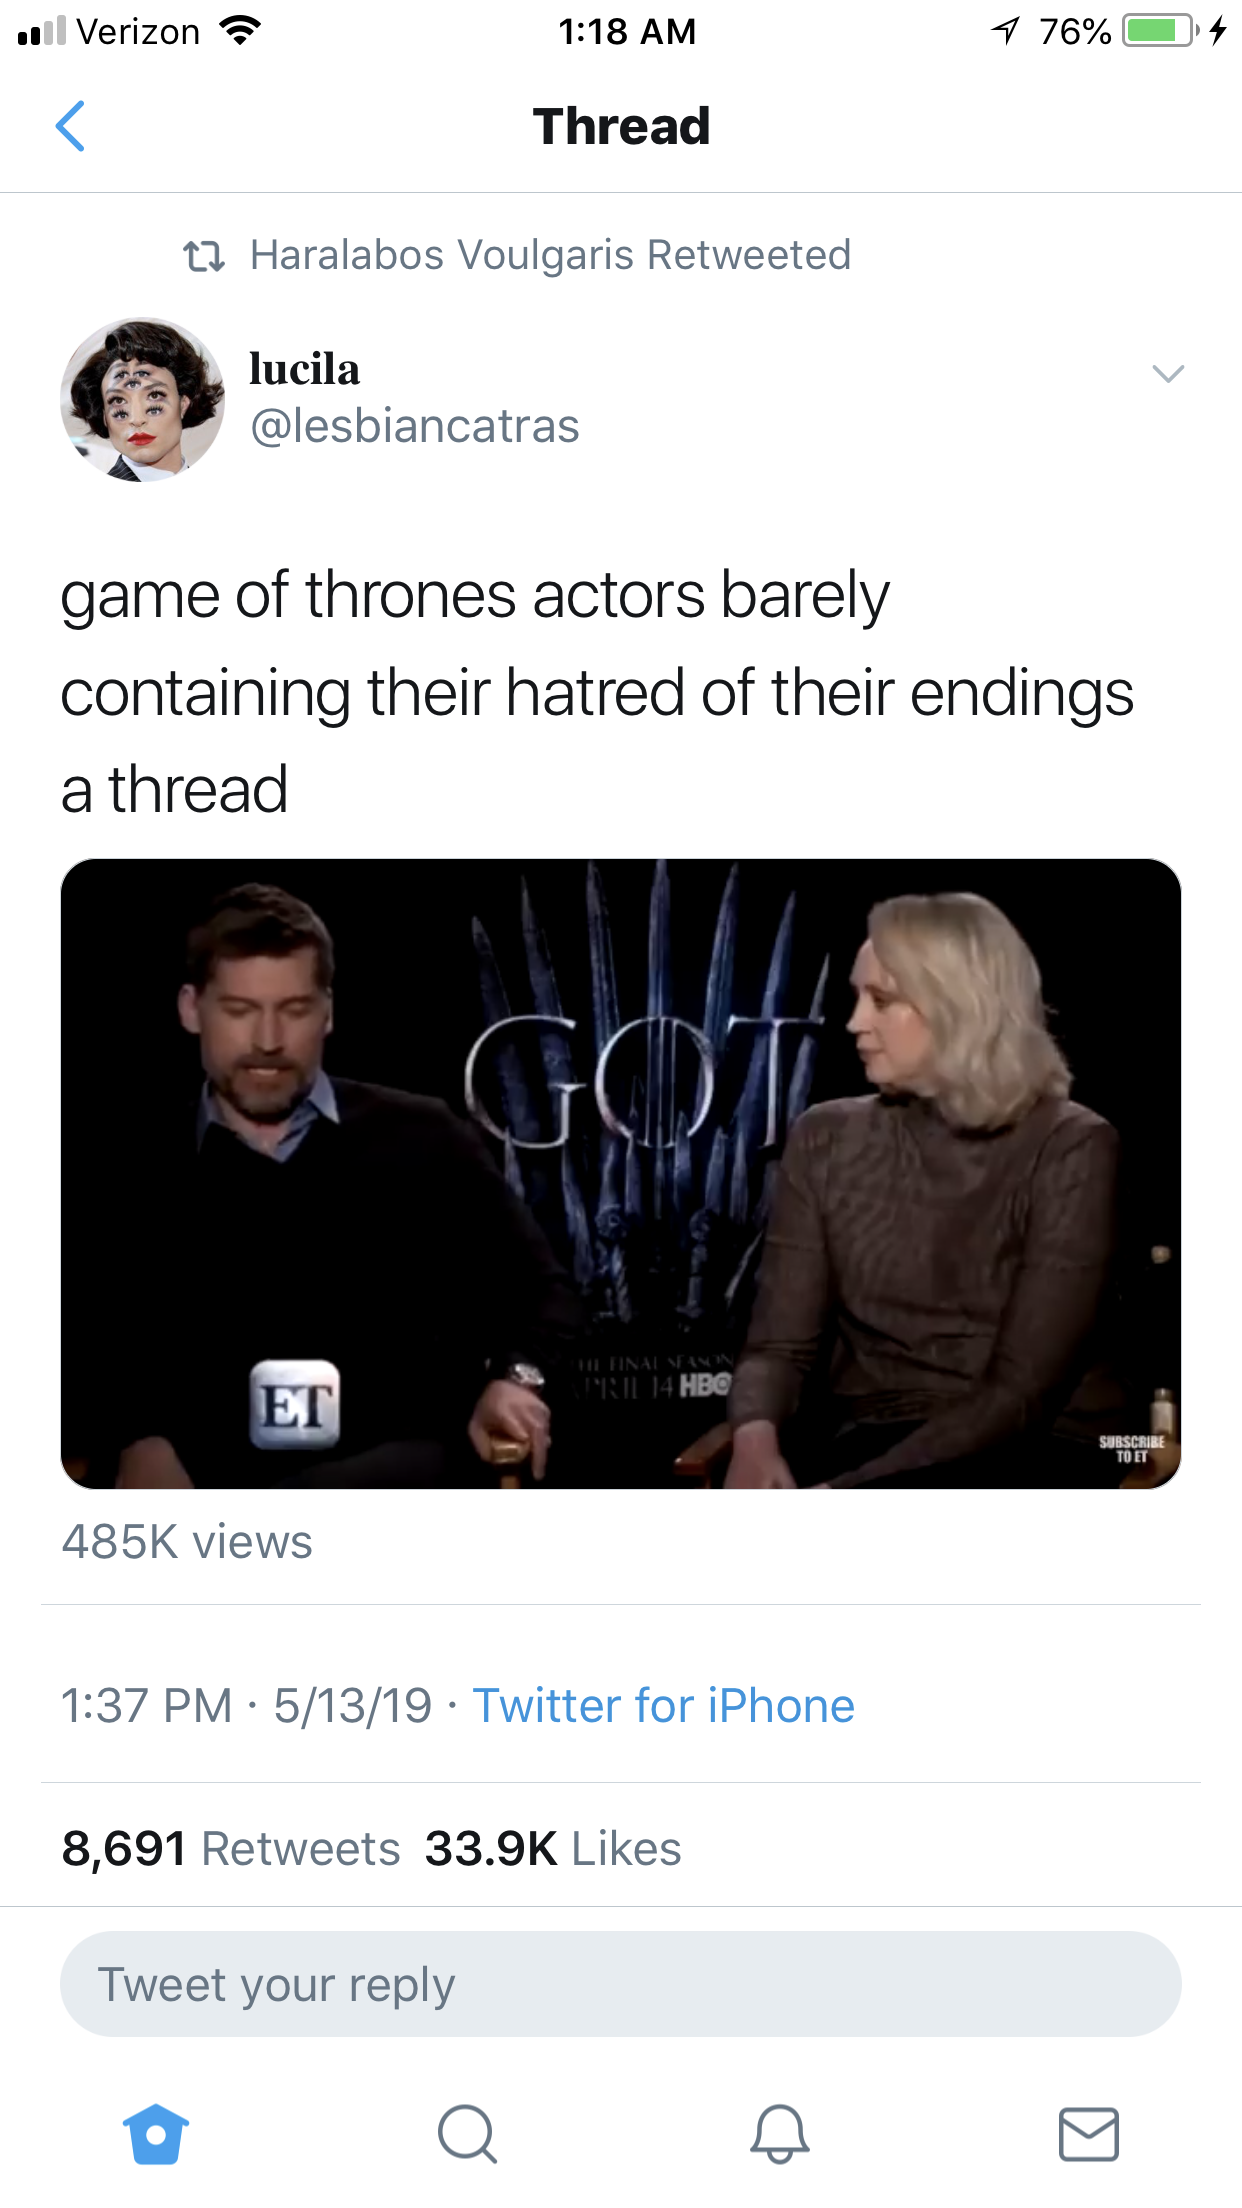Open the Messages envelope icon
1242x2208 pixels.
coord(1089,2134)
